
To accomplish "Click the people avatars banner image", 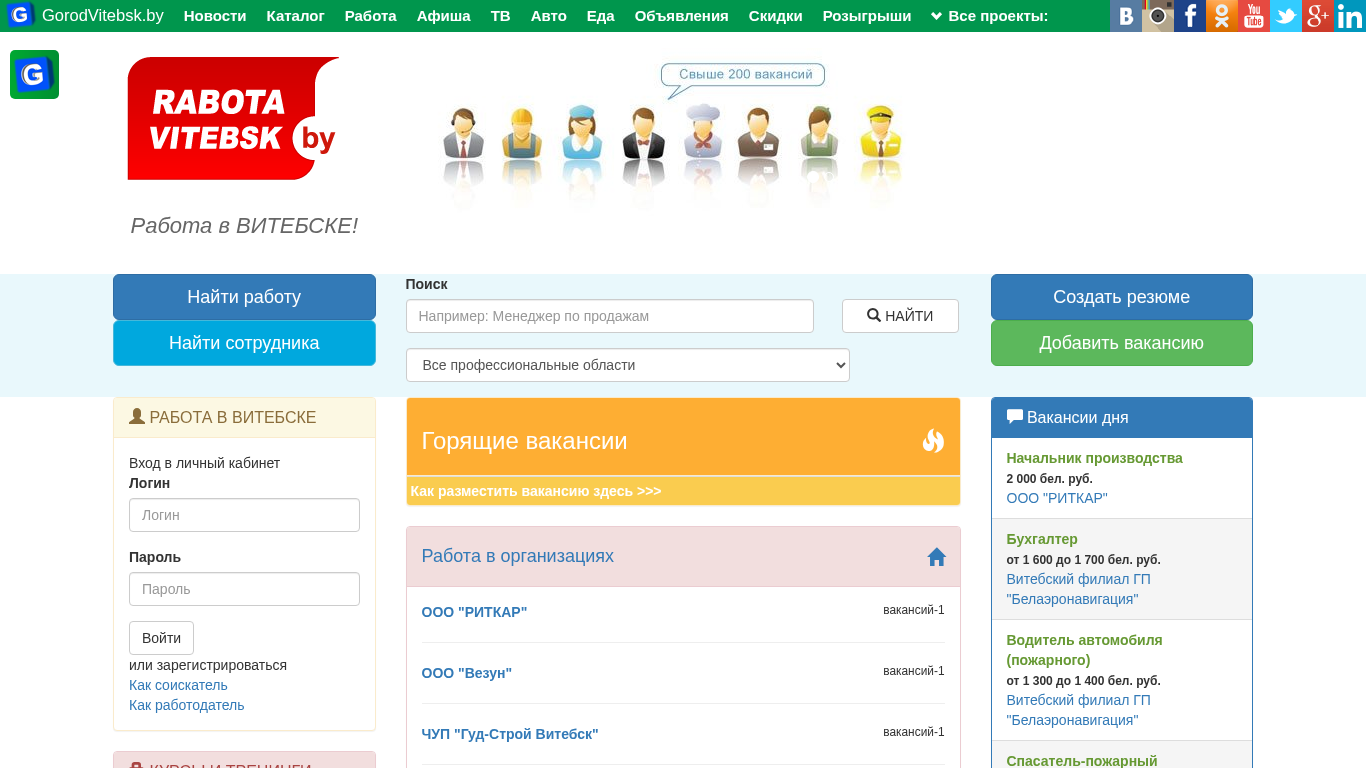I will pos(672,138).
